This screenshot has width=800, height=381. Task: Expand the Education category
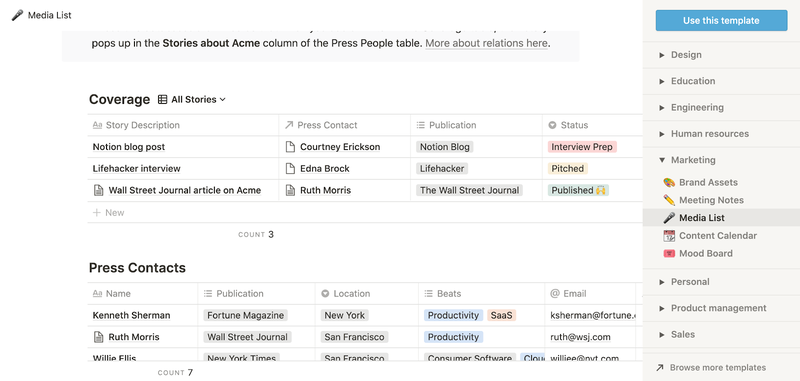point(662,81)
